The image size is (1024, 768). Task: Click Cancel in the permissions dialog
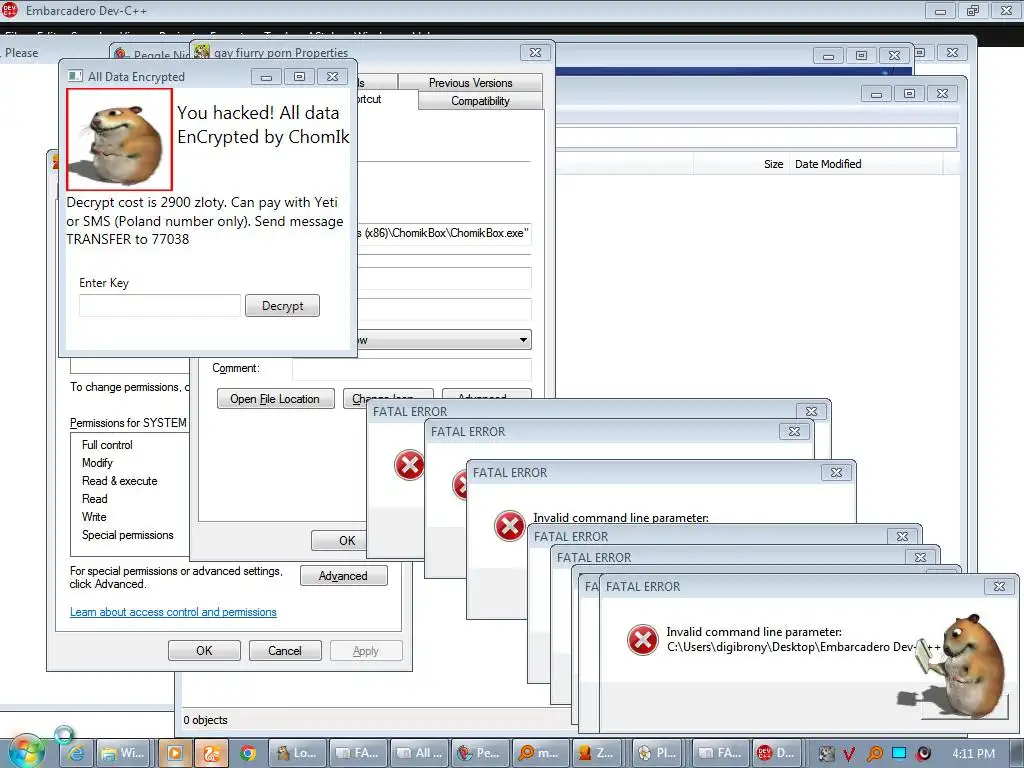pos(285,650)
